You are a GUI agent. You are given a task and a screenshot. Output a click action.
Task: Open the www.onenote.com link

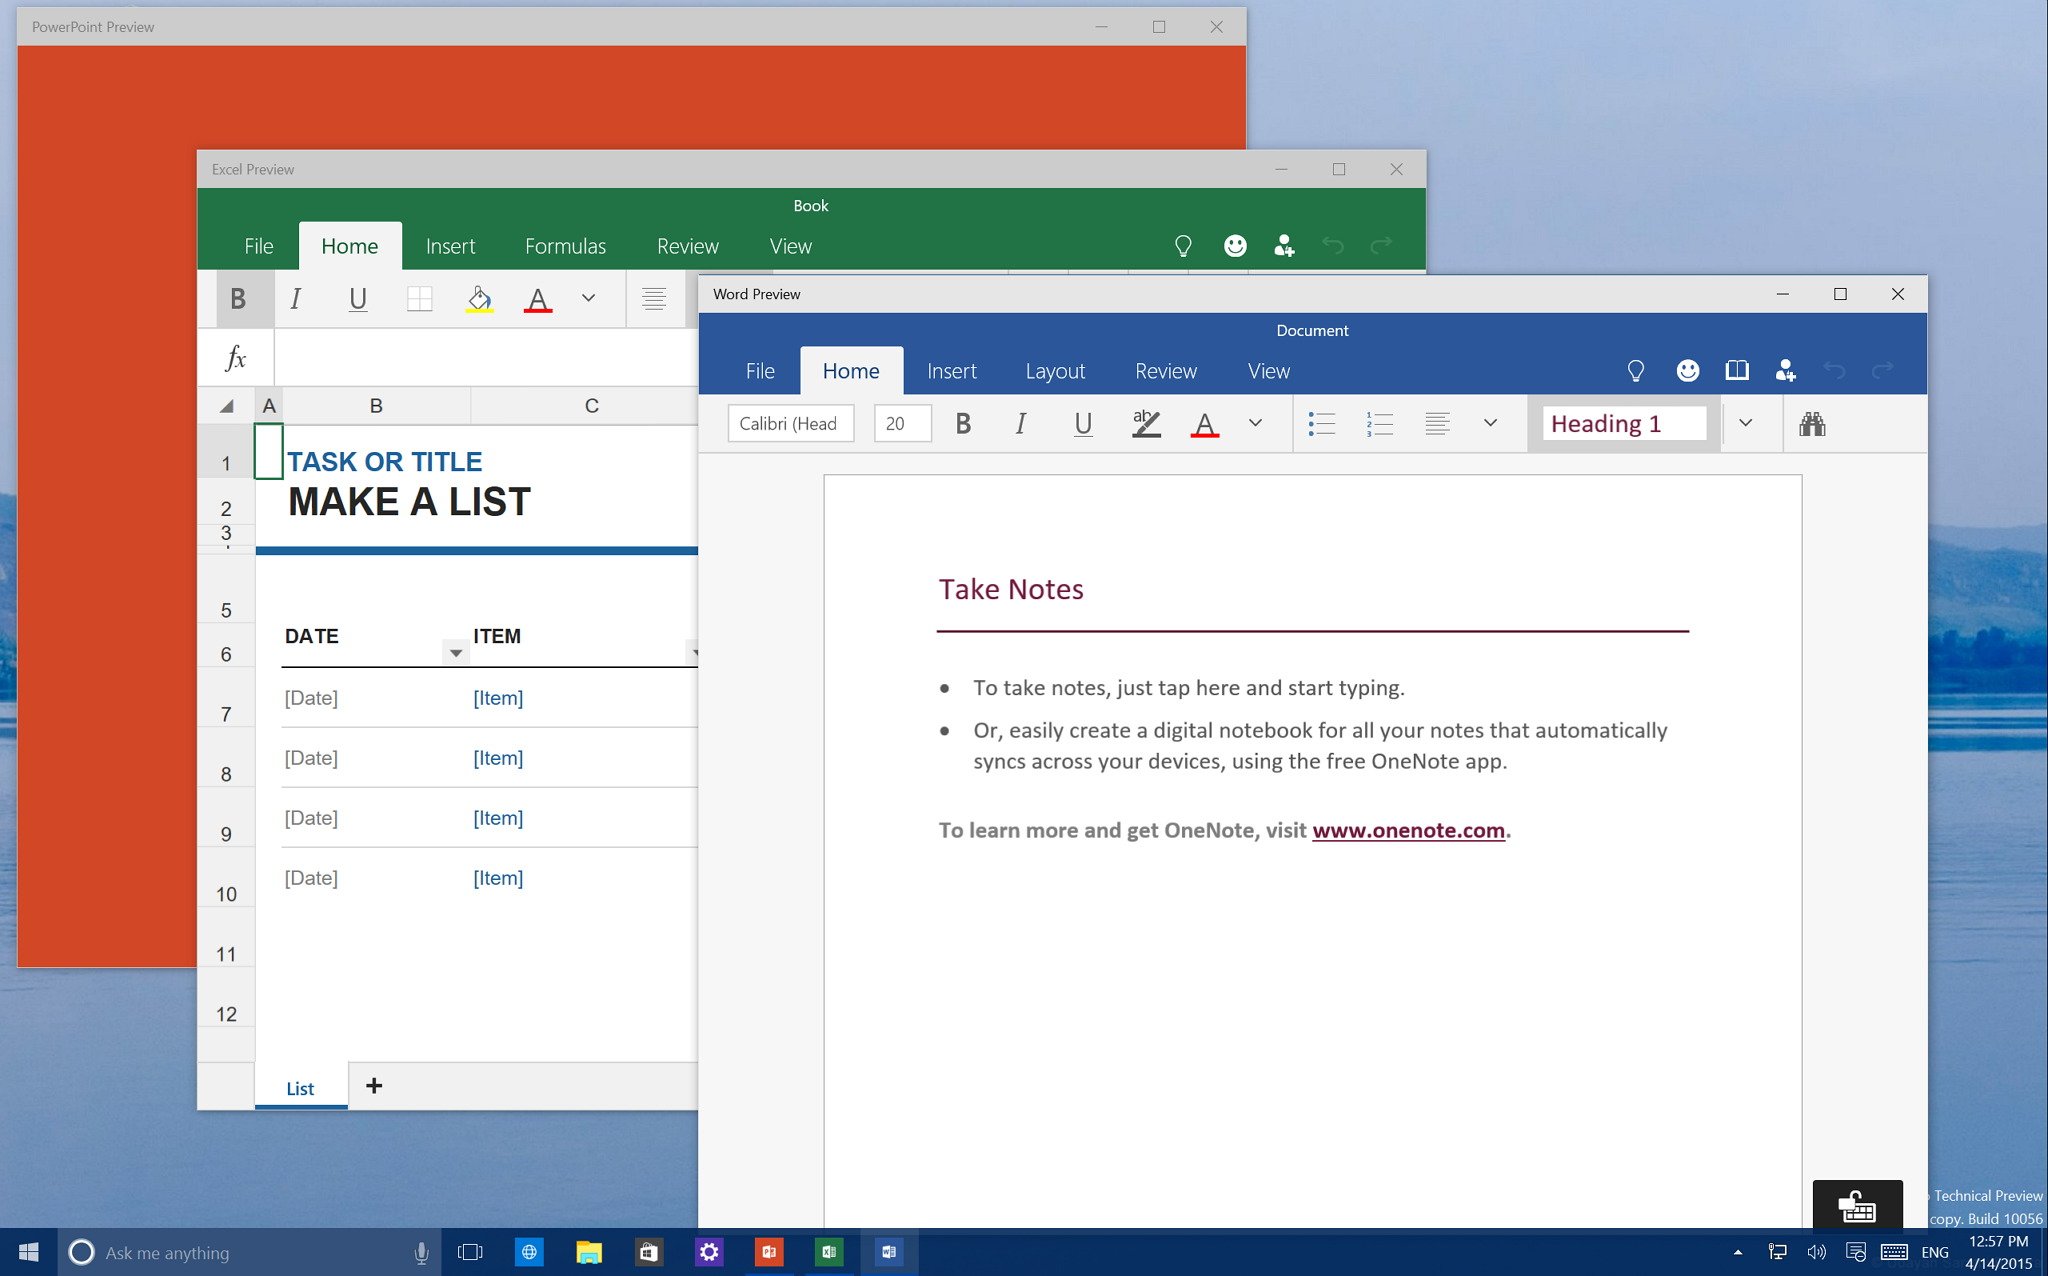(1408, 831)
